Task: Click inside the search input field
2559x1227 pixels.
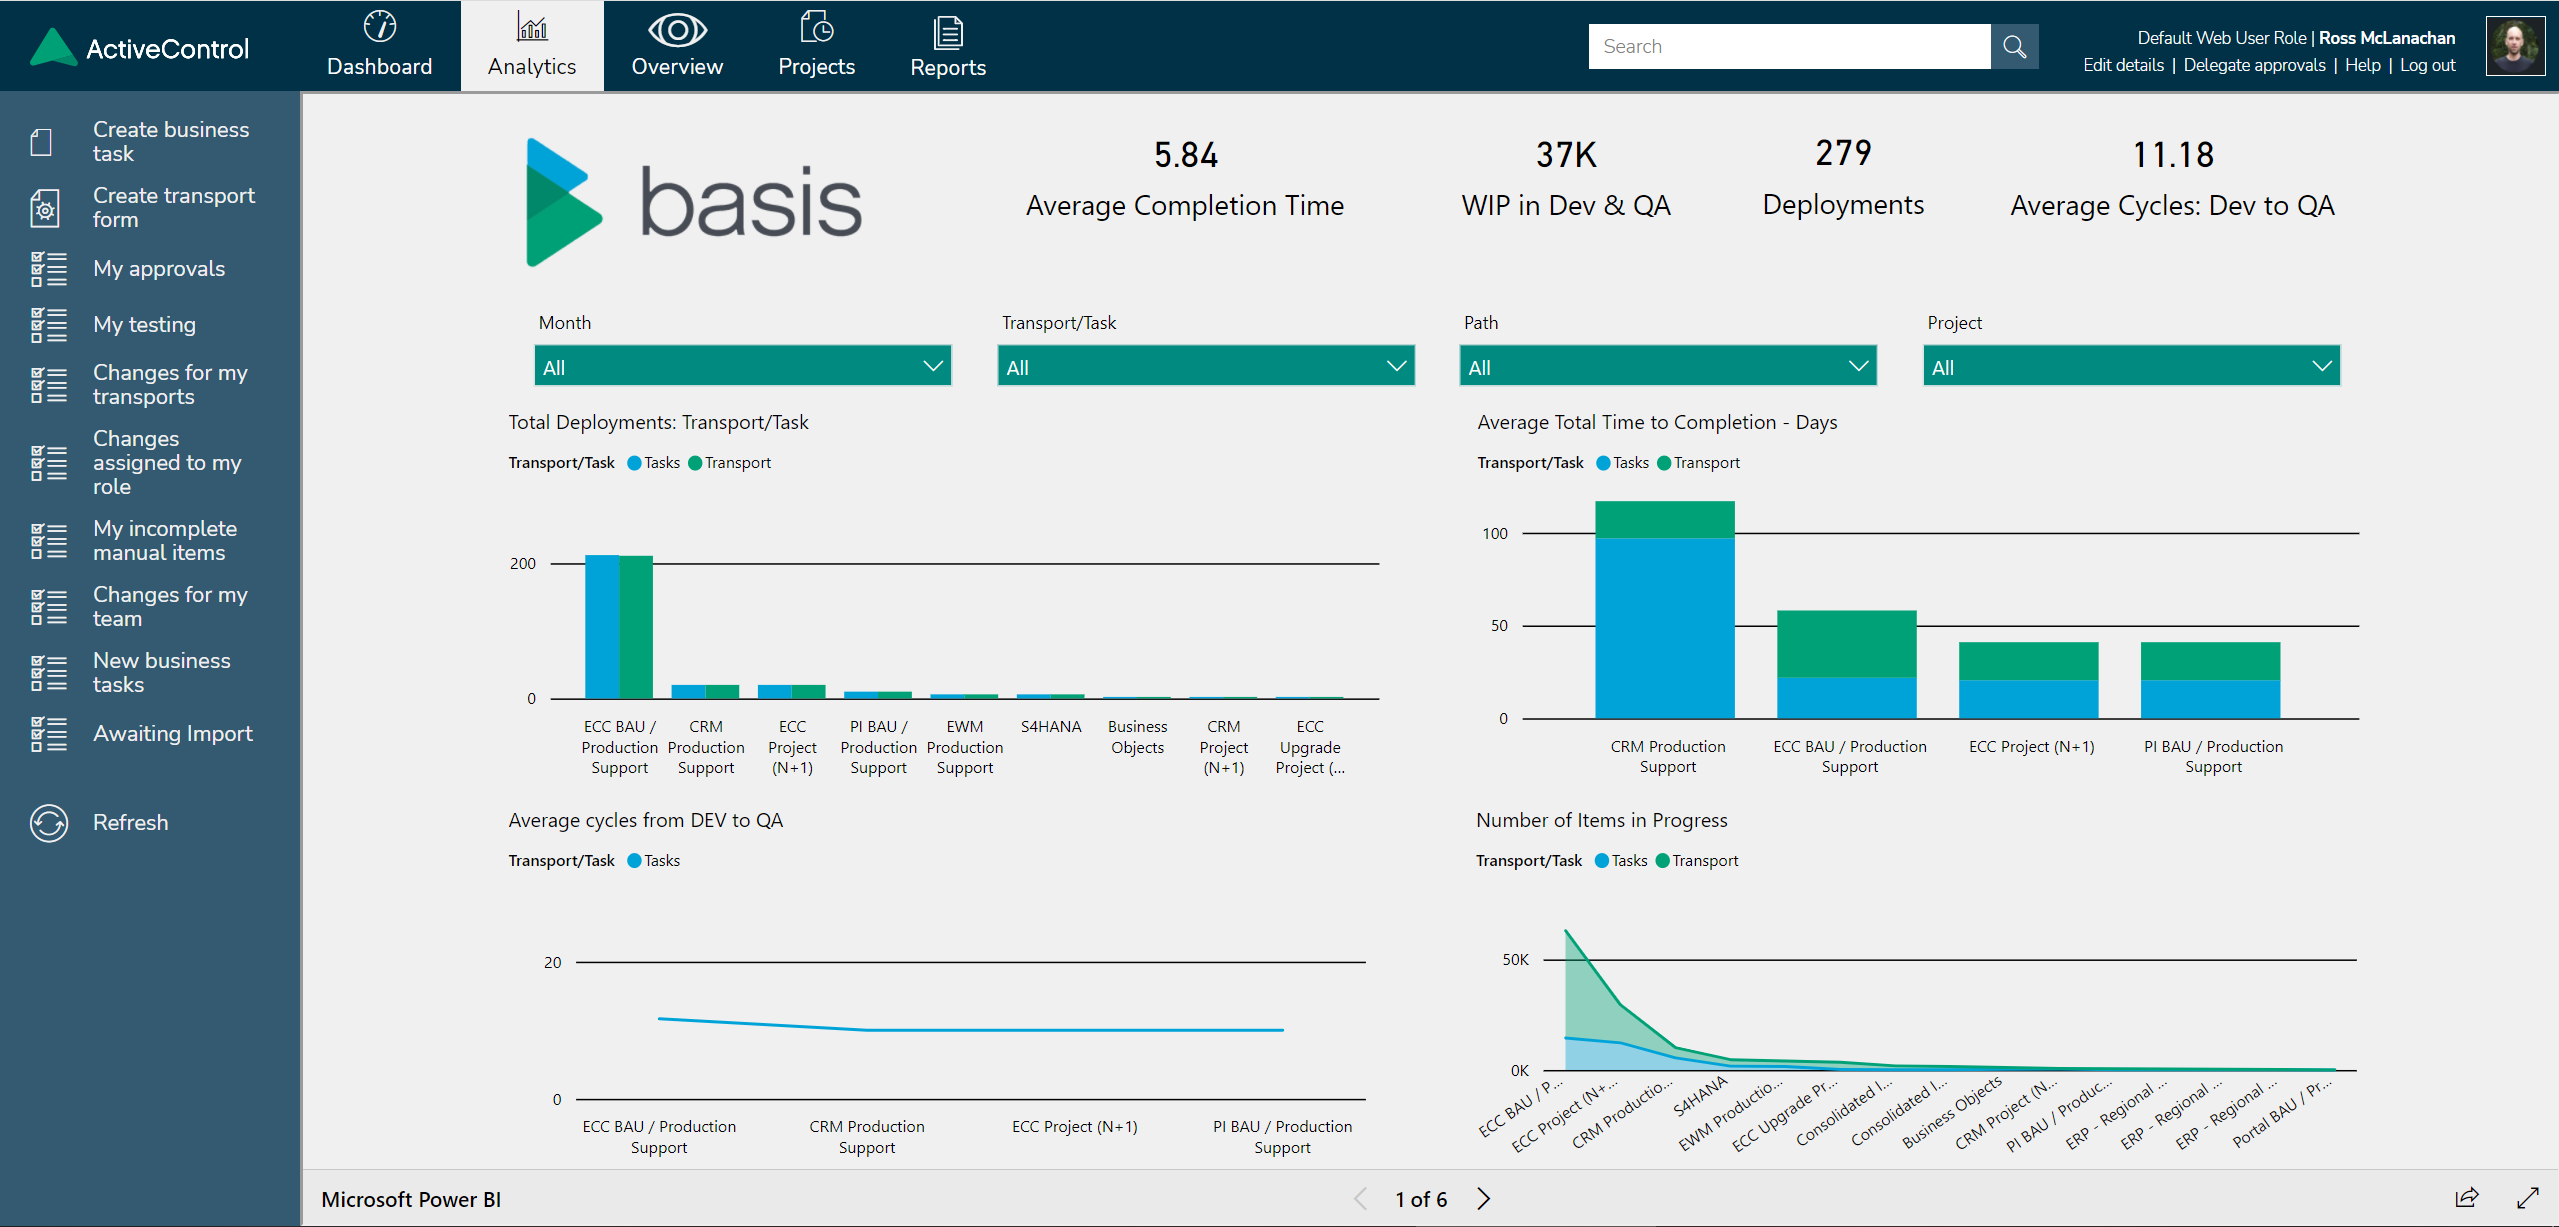Action: click(1790, 46)
